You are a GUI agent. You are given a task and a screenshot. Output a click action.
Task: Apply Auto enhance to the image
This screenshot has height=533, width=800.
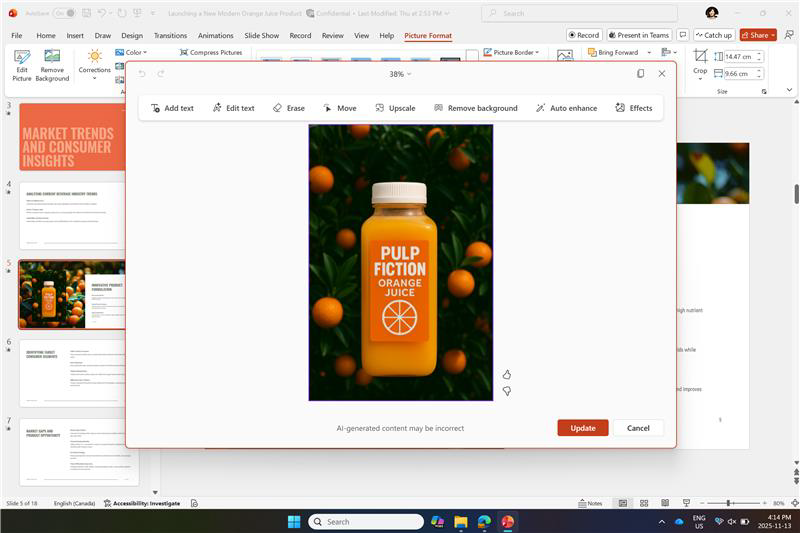566,108
